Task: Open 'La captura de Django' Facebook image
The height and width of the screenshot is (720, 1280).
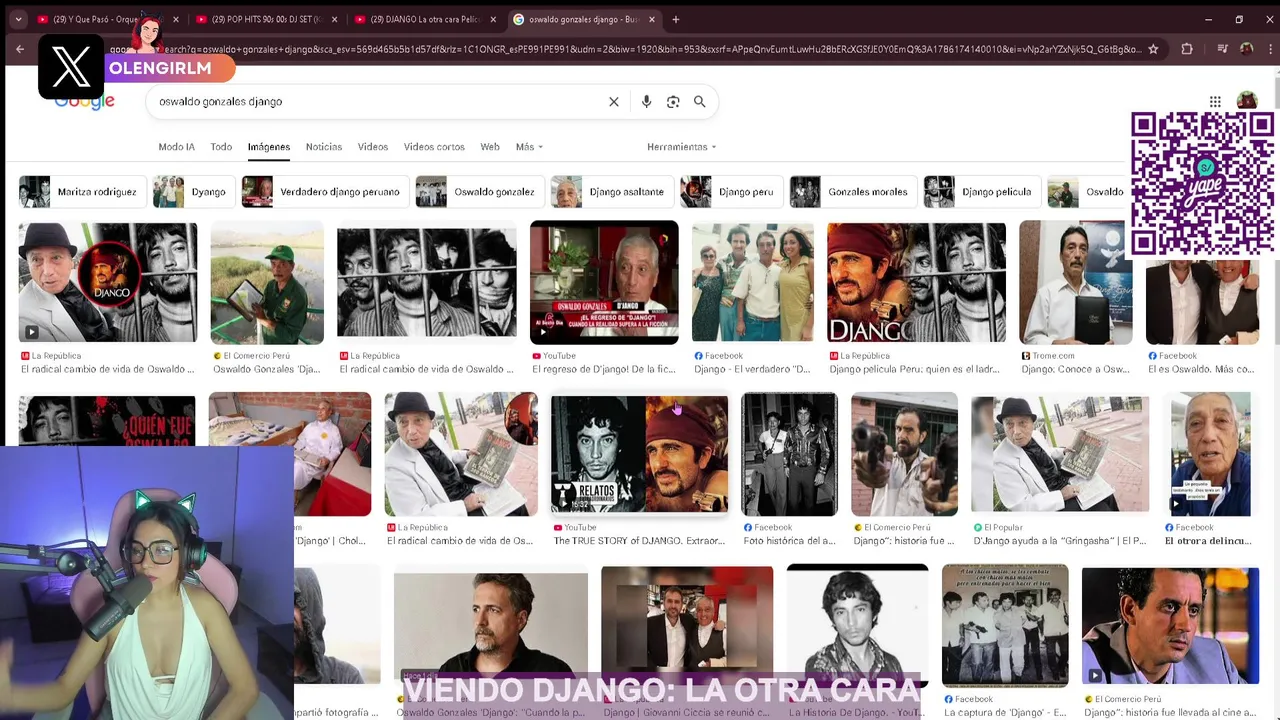Action: click(x=1004, y=626)
